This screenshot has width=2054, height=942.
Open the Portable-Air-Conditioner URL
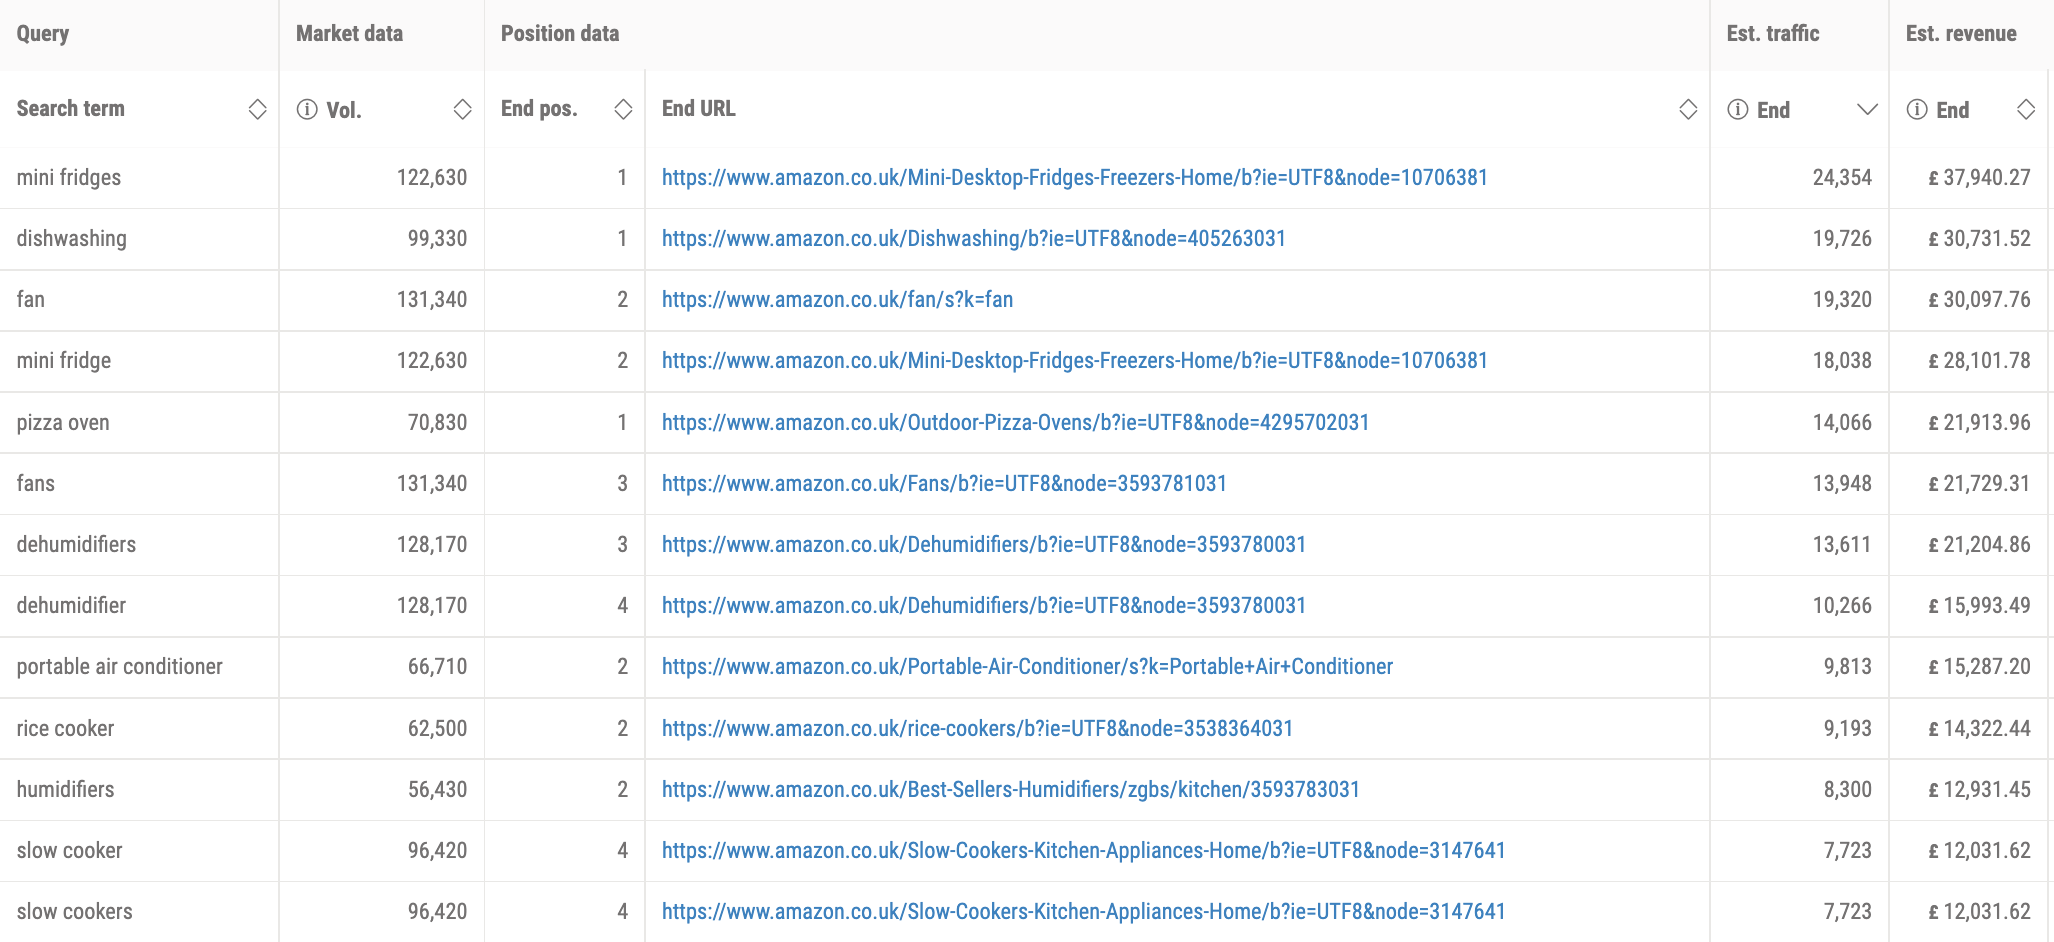[x=1028, y=667]
